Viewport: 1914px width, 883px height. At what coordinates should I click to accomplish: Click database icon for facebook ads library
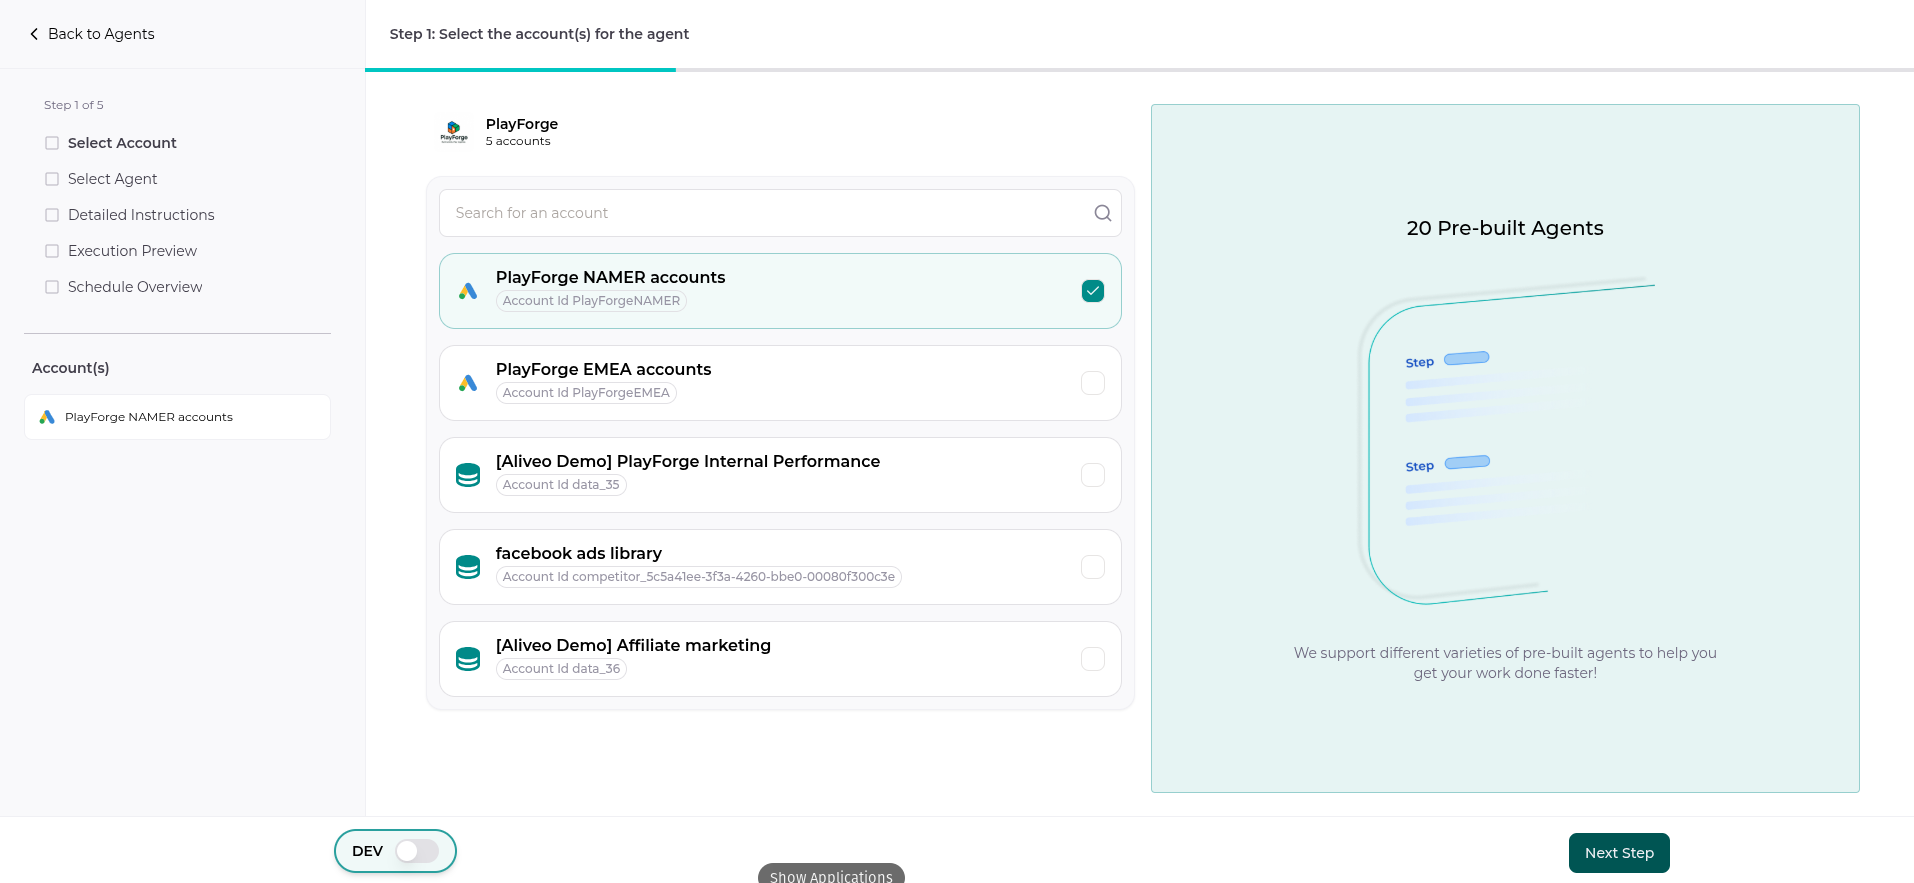click(468, 567)
